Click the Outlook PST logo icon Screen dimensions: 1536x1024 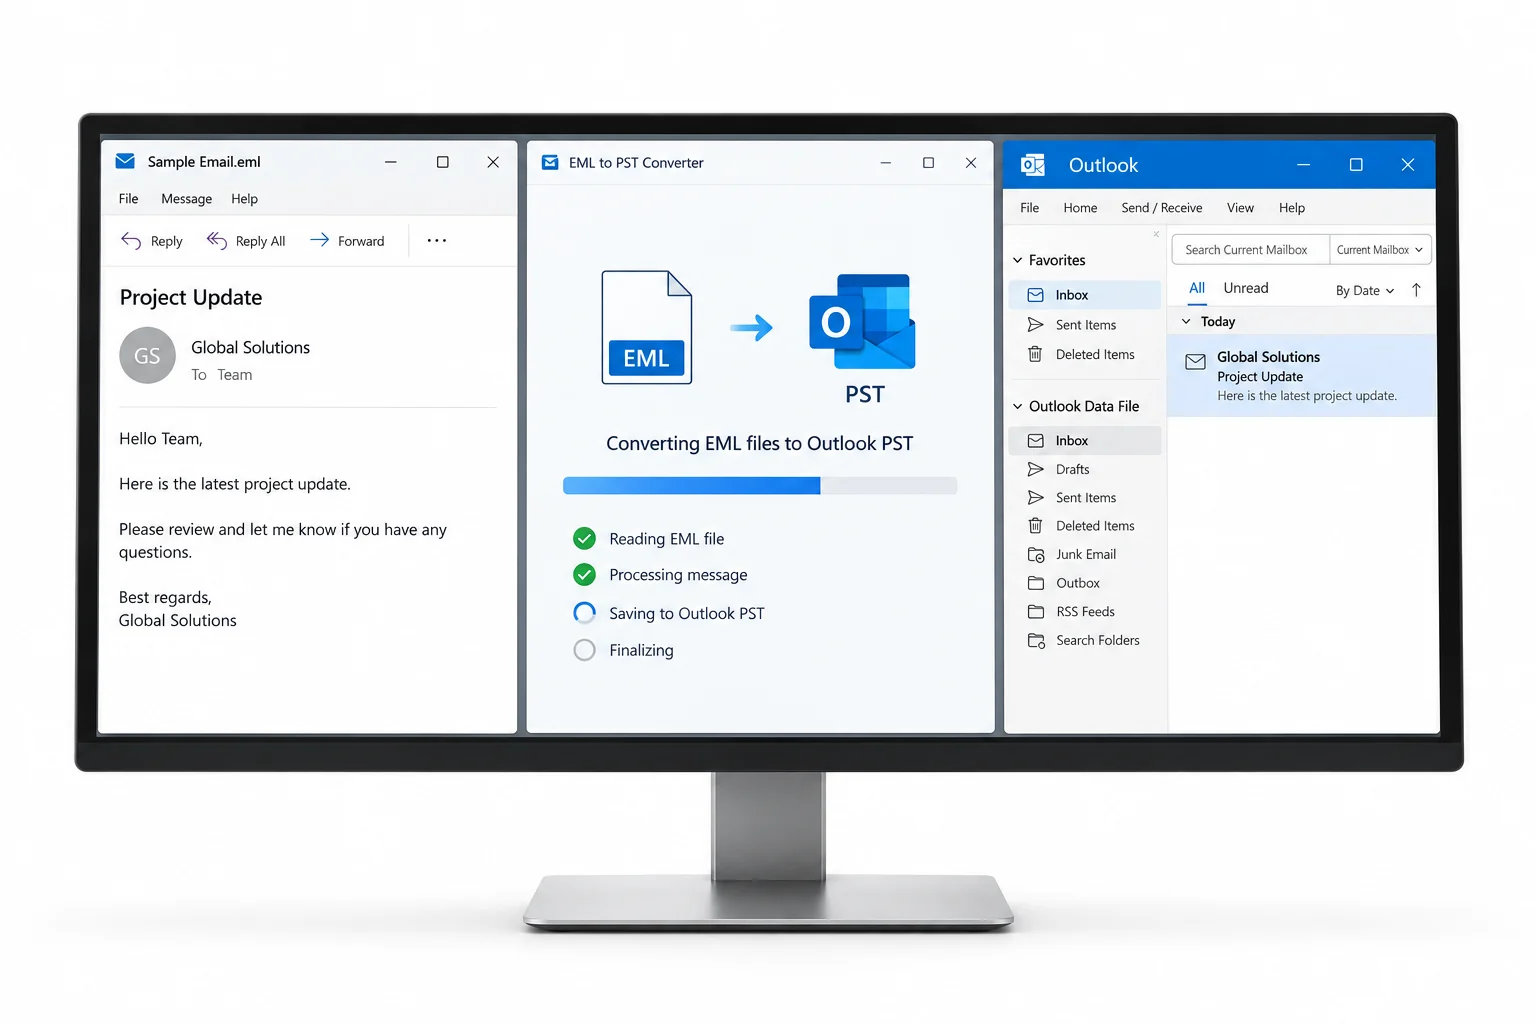862,321
